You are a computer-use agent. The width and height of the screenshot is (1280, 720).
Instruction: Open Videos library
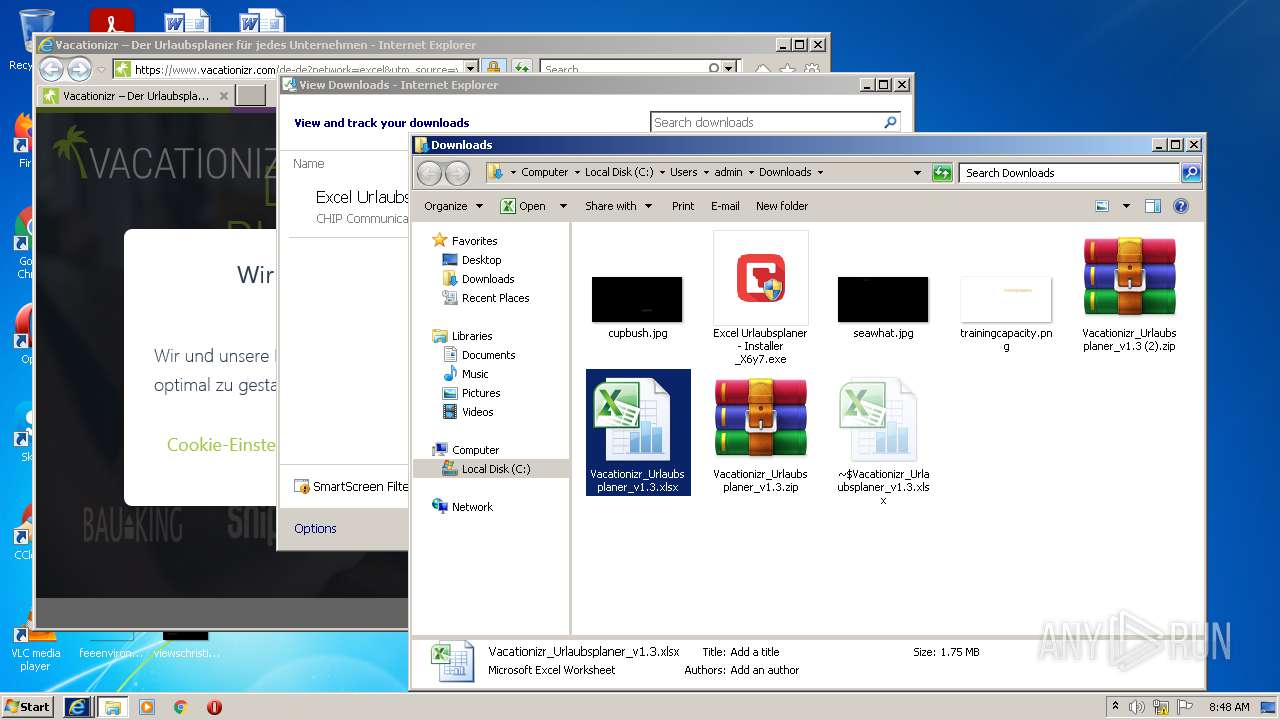tap(477, 412)
